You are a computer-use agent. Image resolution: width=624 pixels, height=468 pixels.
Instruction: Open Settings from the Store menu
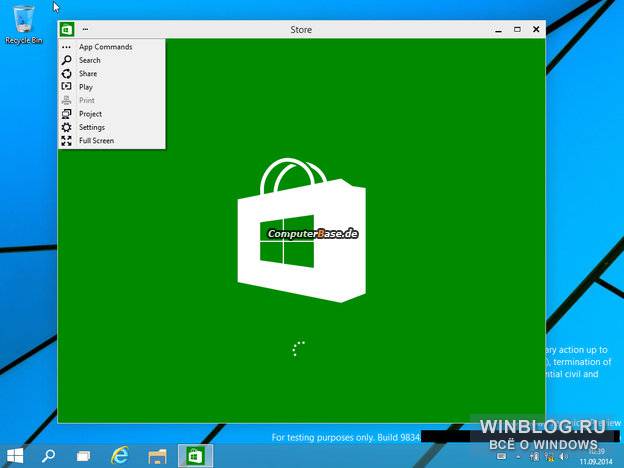click(112, 127)
